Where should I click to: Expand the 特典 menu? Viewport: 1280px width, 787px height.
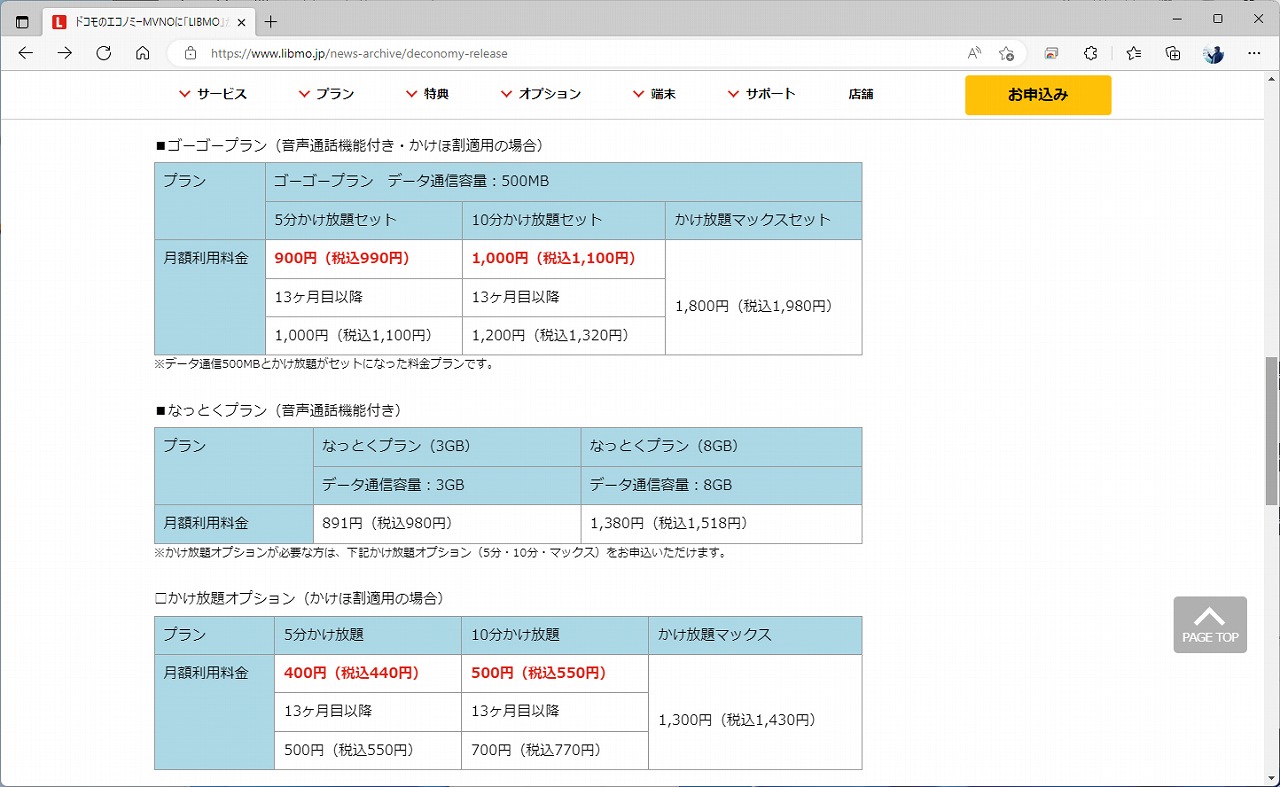pyautogui.click(x=427, y=94)
